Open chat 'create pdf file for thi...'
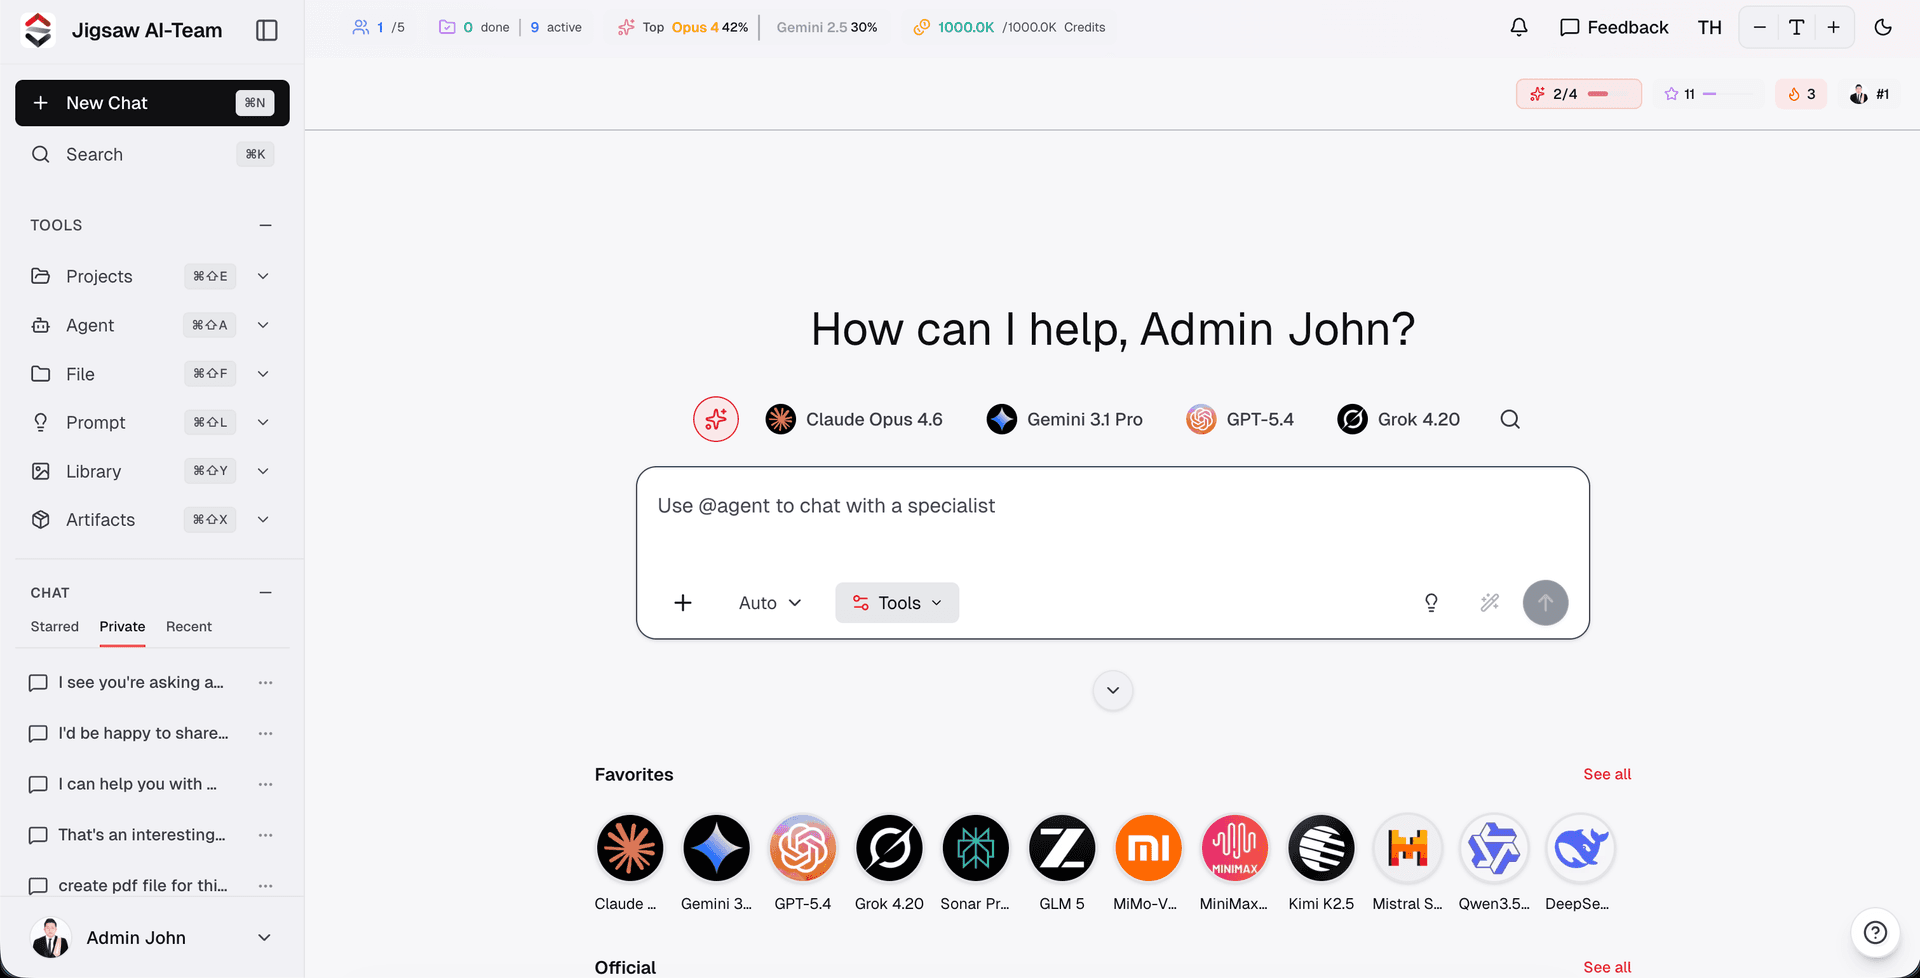1920x978 pixels. [x=142, y=886]
